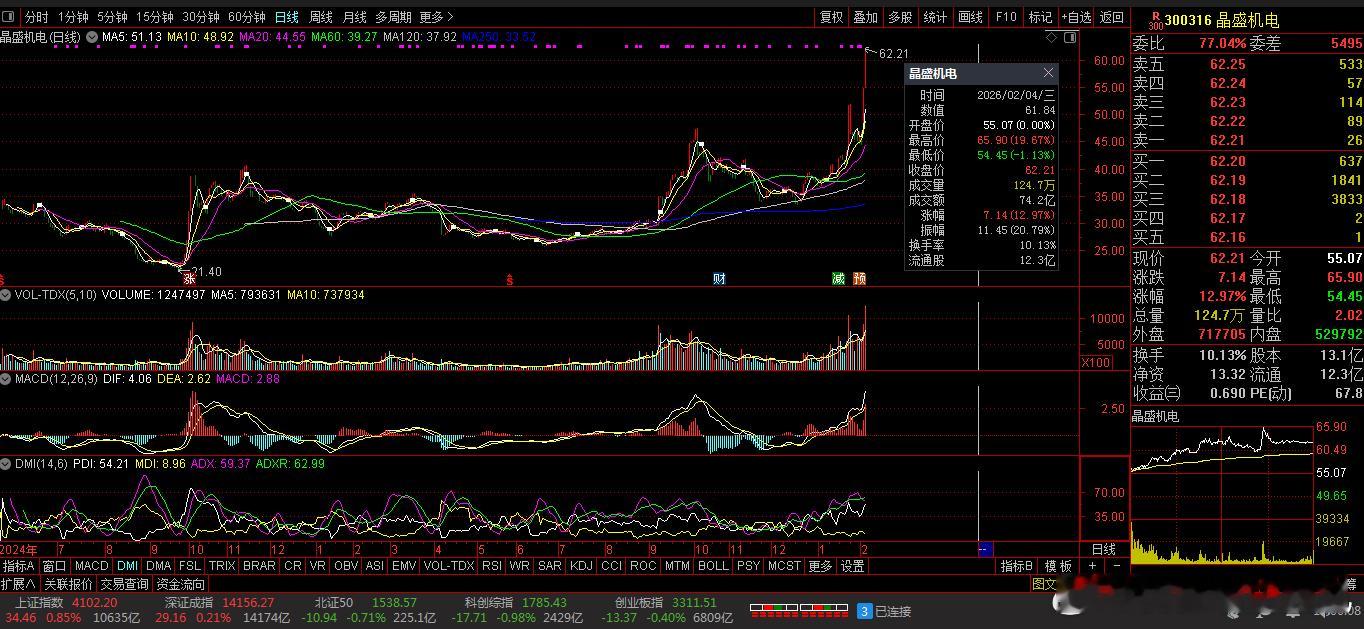This screenshot has height=629, width=1364.
Task: Click the minus zoom-out button
Action: point(1117,566)
